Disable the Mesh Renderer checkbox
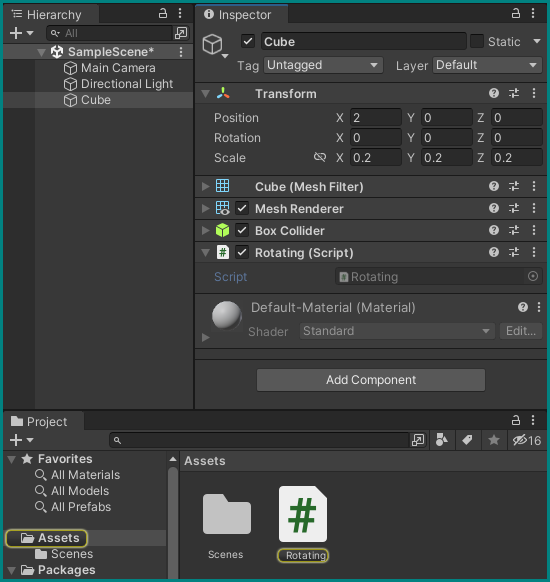 click(242, 208)
